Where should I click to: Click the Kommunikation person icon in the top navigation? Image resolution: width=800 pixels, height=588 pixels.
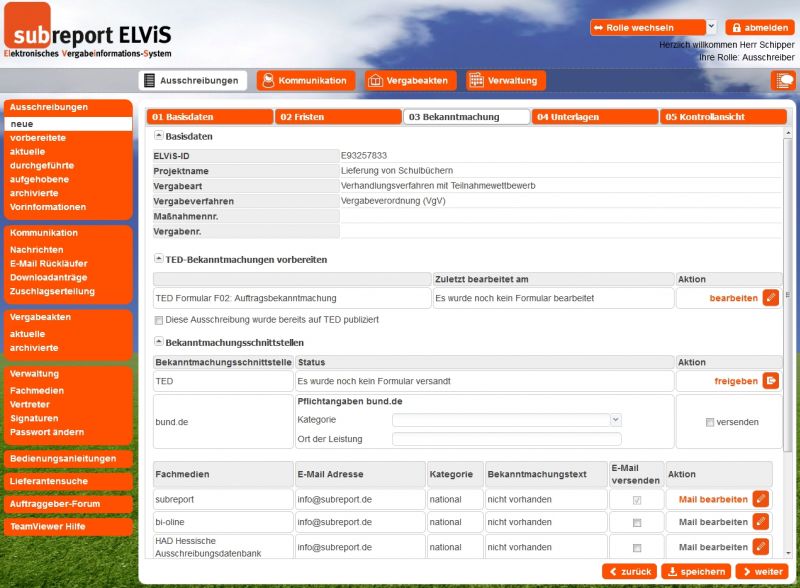tap(268, 80)
